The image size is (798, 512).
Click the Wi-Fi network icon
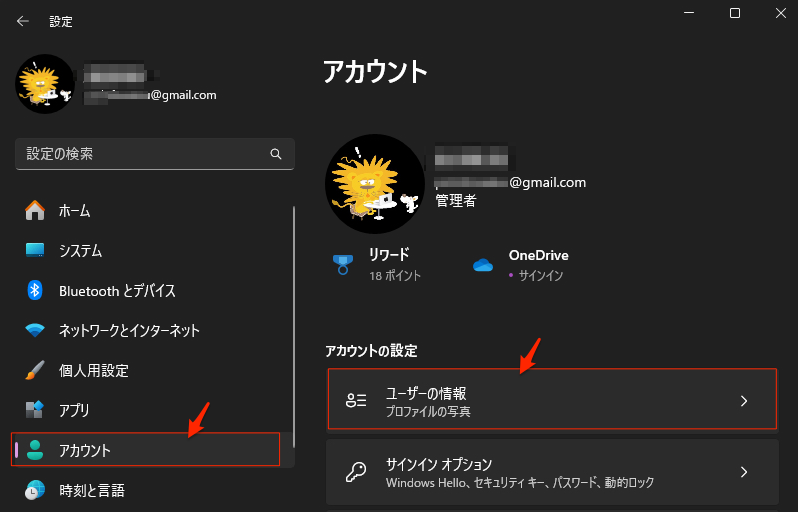click(35, 330)
